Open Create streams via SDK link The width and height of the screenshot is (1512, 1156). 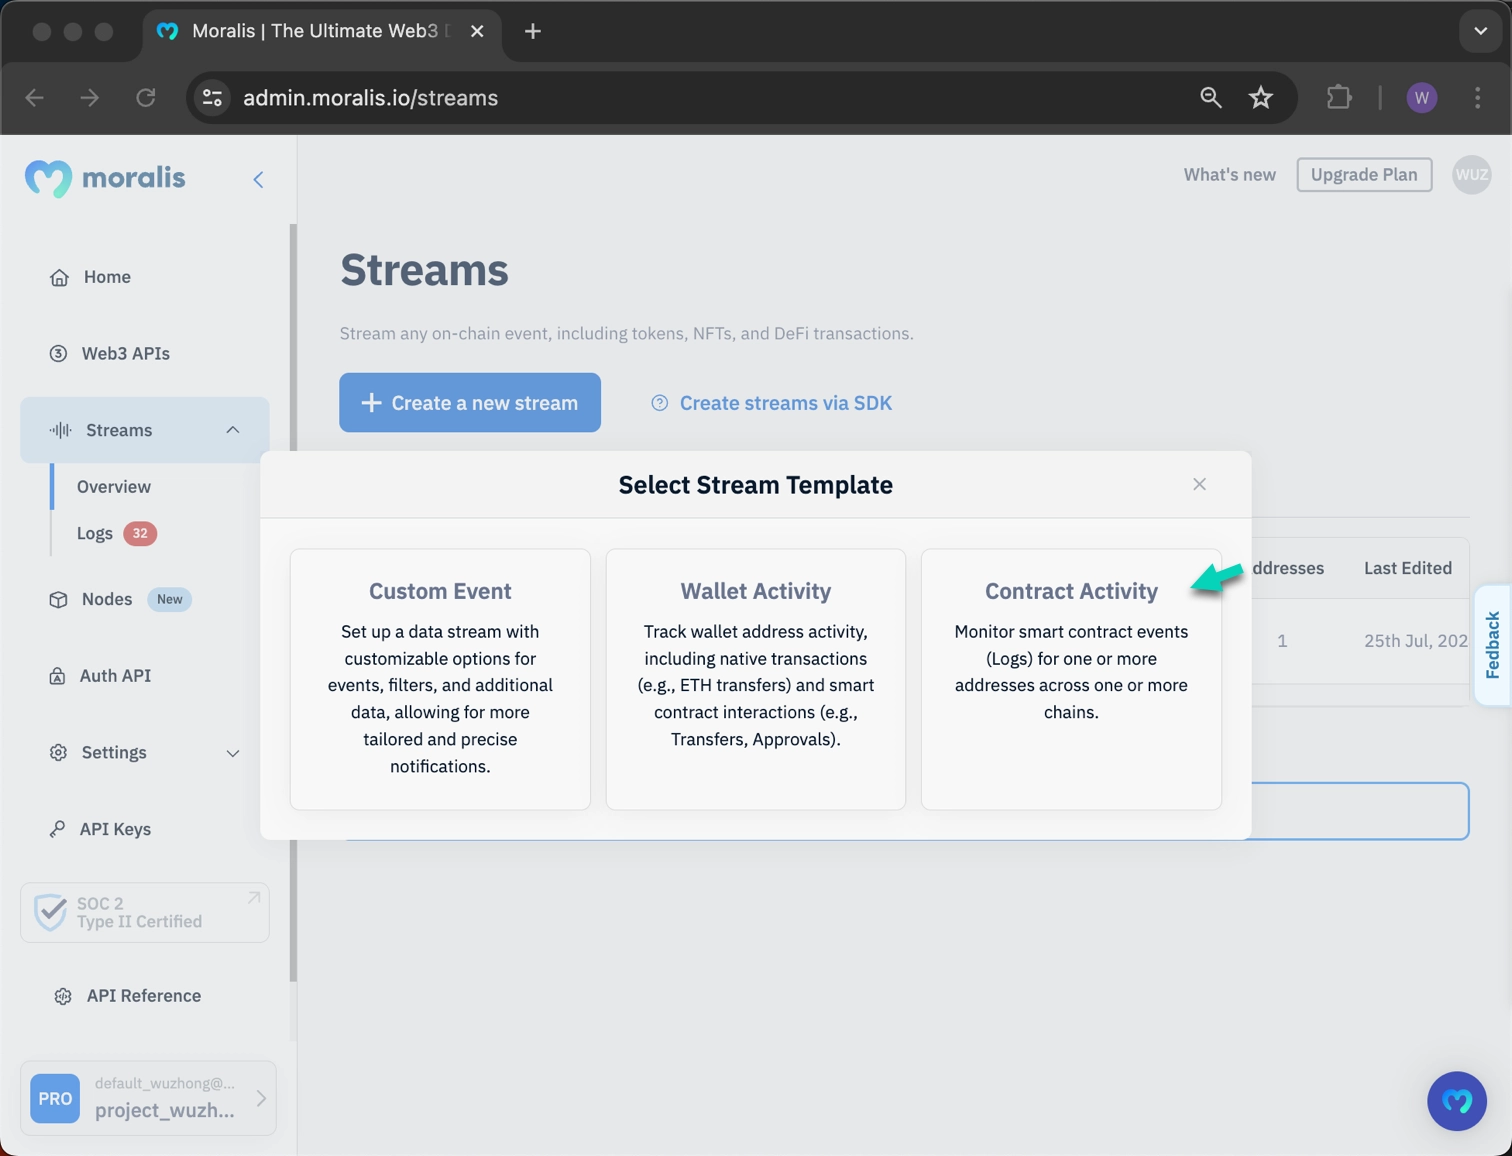(x=785, y=403)
